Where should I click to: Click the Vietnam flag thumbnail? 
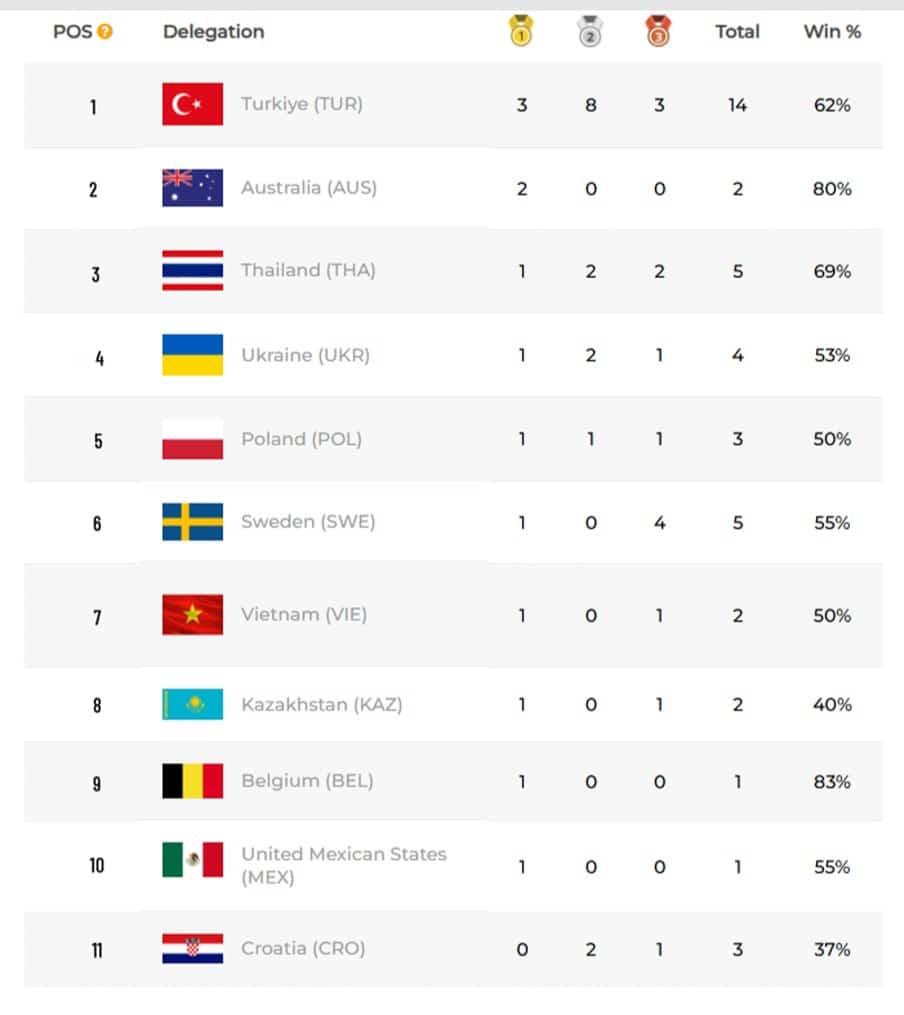coord(193,614)
